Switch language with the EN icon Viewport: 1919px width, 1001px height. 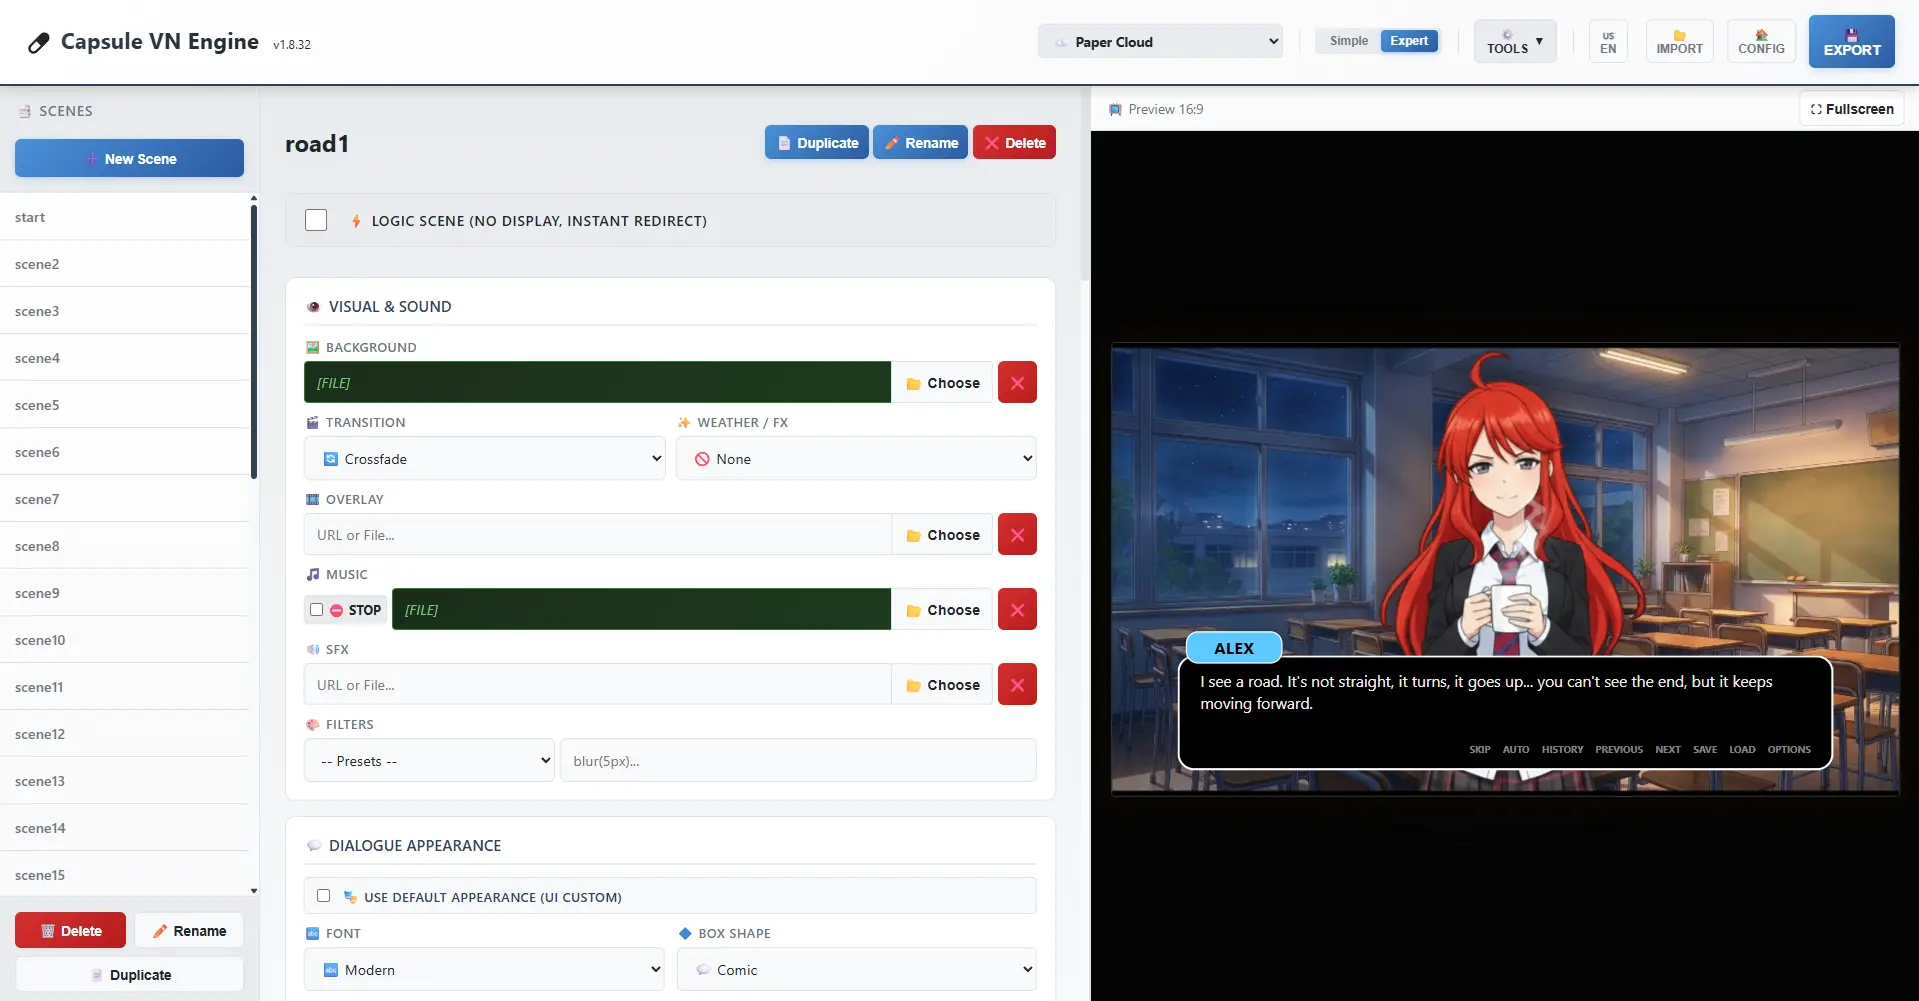click(x=1607, y=42)
